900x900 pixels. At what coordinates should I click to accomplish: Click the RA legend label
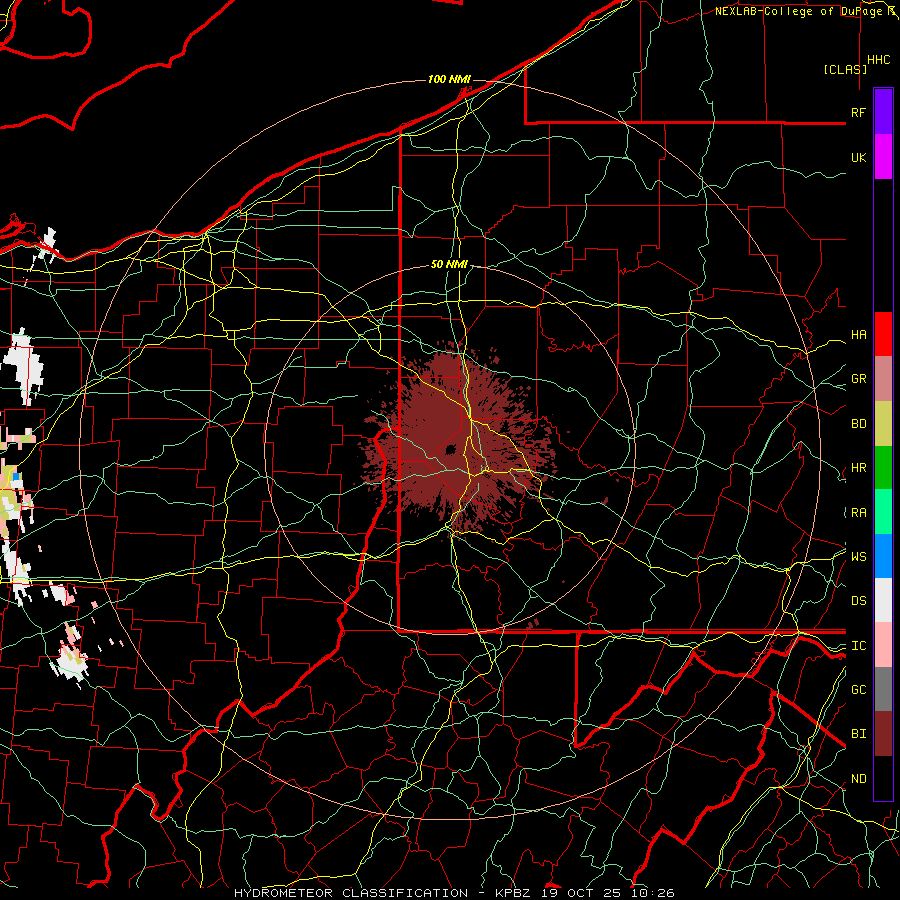pos(858,513)
